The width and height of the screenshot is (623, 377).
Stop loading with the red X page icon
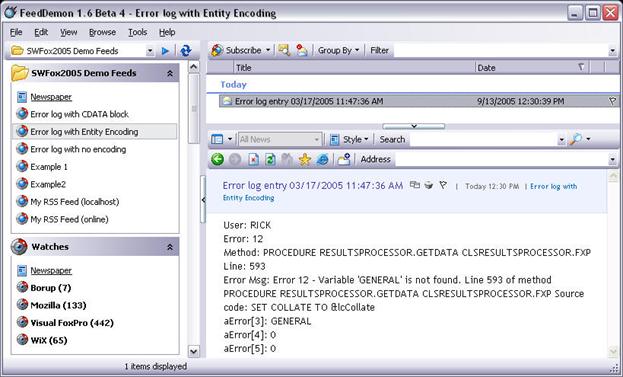253,159
